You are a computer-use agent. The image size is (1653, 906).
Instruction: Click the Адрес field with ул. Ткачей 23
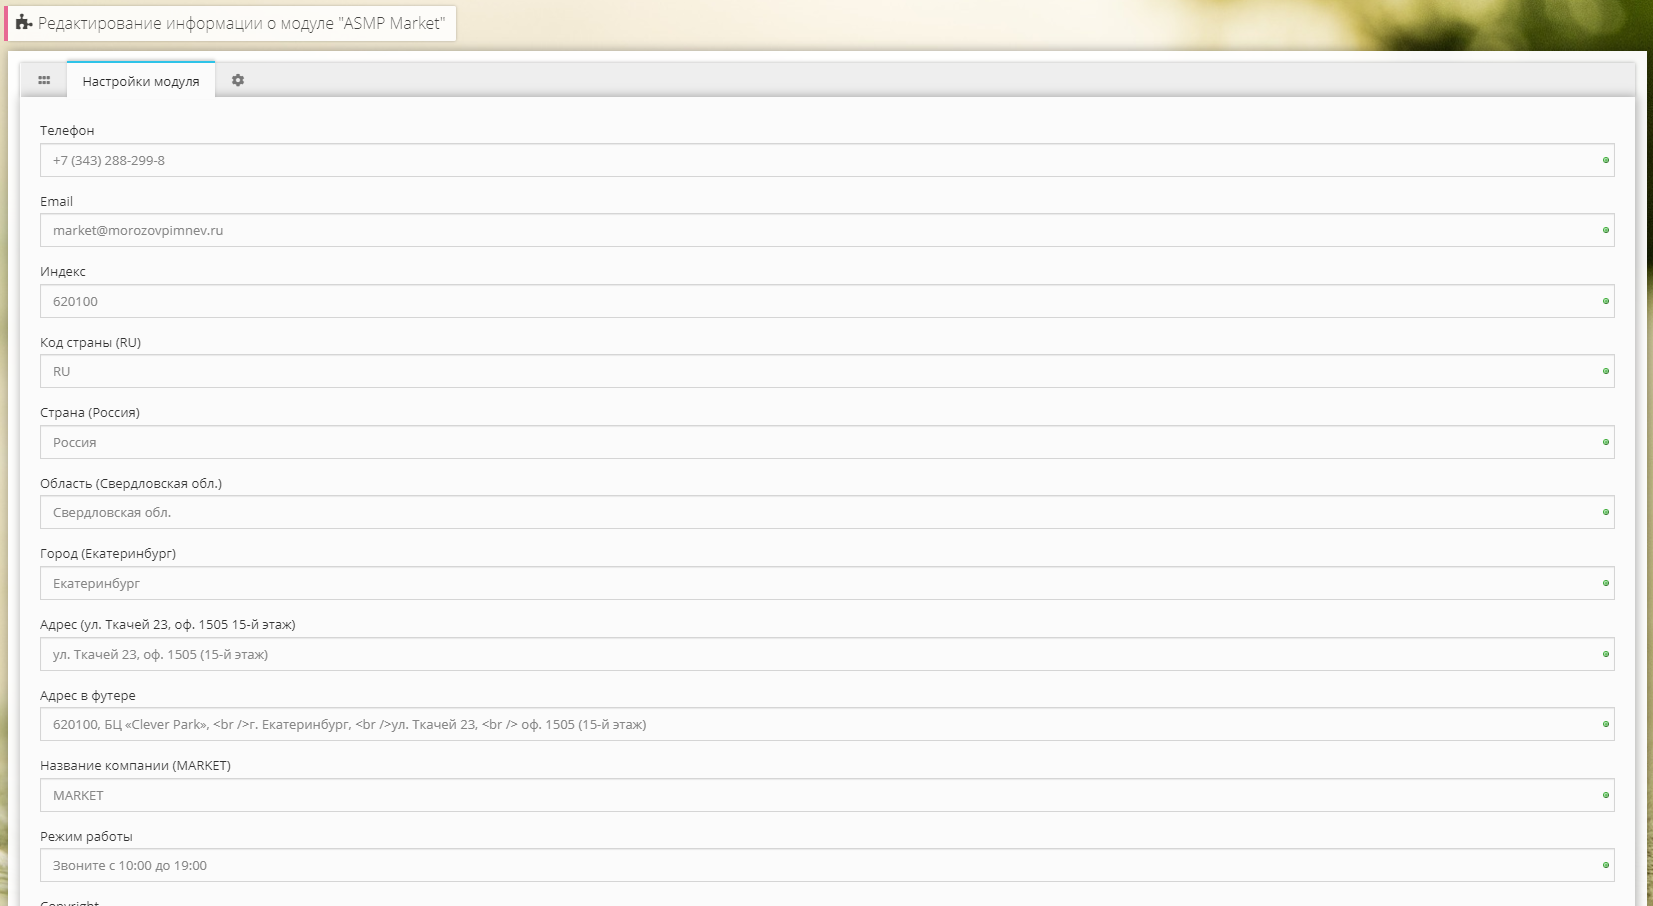pyautogui.click(x=827, y=654)
